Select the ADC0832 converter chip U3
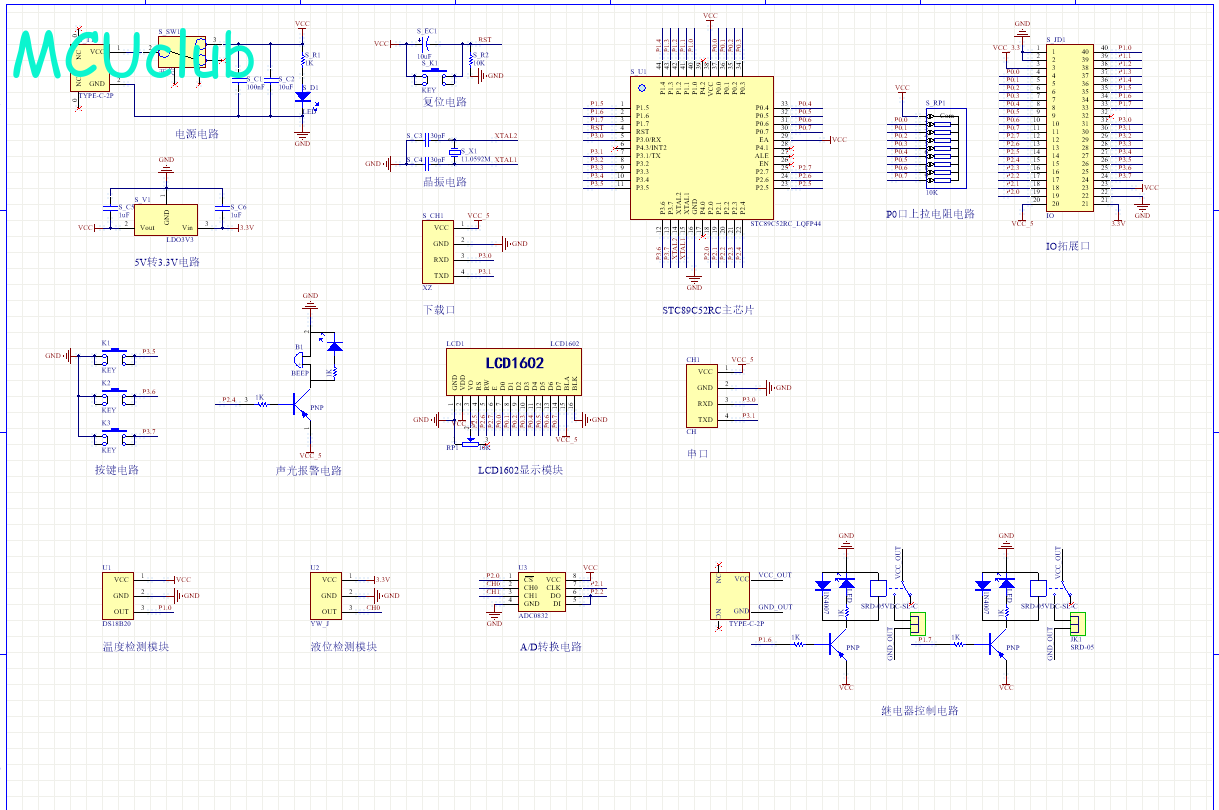This screenshot has width=1219, height=810. (541, 591)
